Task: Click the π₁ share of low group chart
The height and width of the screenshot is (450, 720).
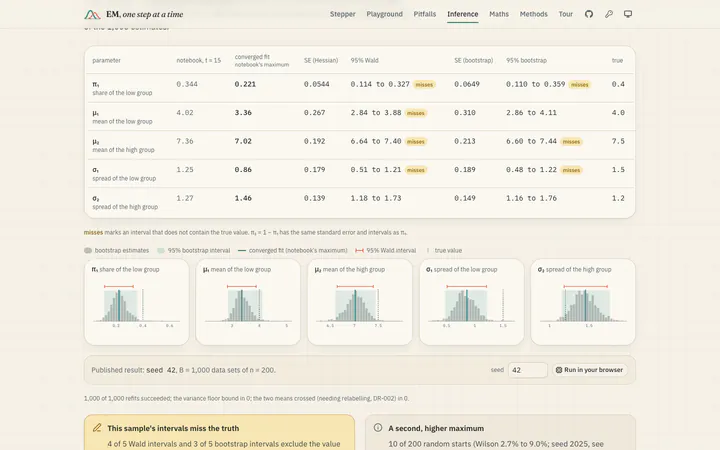Action: pyautogui.click(x=136, y=302)
